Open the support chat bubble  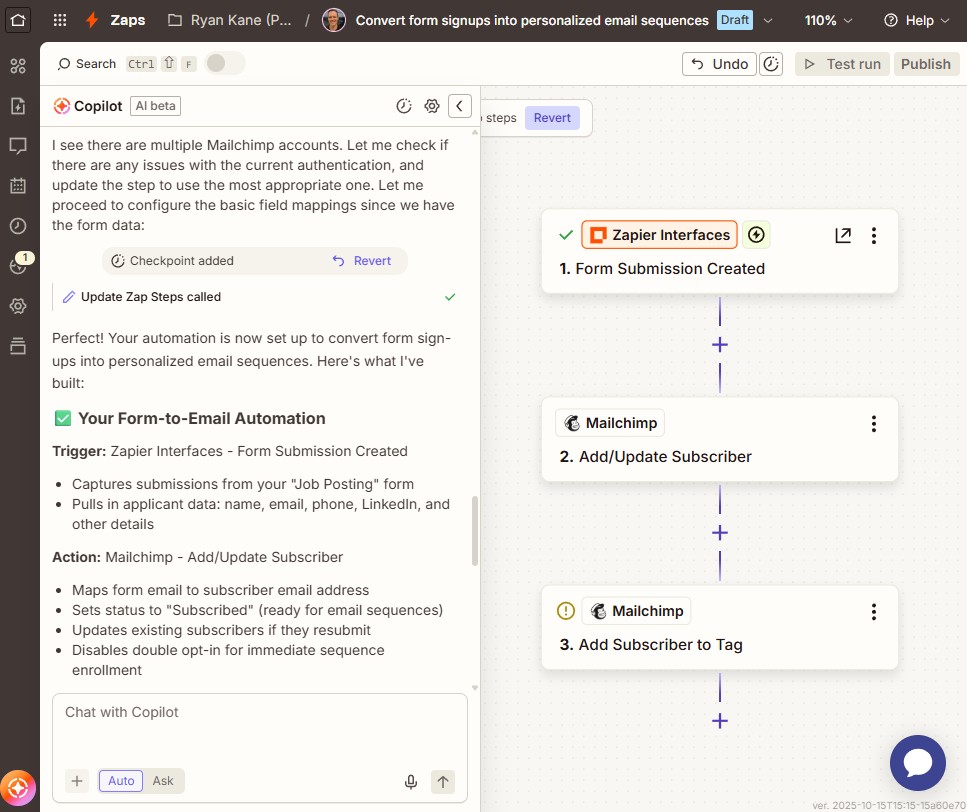pyautogui.click(x=918, y=763)
